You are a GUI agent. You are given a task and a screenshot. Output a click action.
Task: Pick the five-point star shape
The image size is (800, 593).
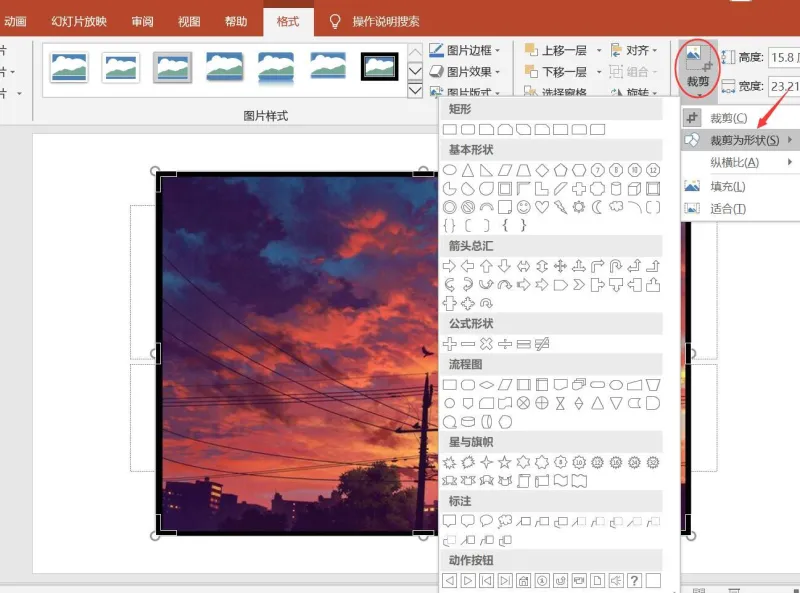pos(505,462)
